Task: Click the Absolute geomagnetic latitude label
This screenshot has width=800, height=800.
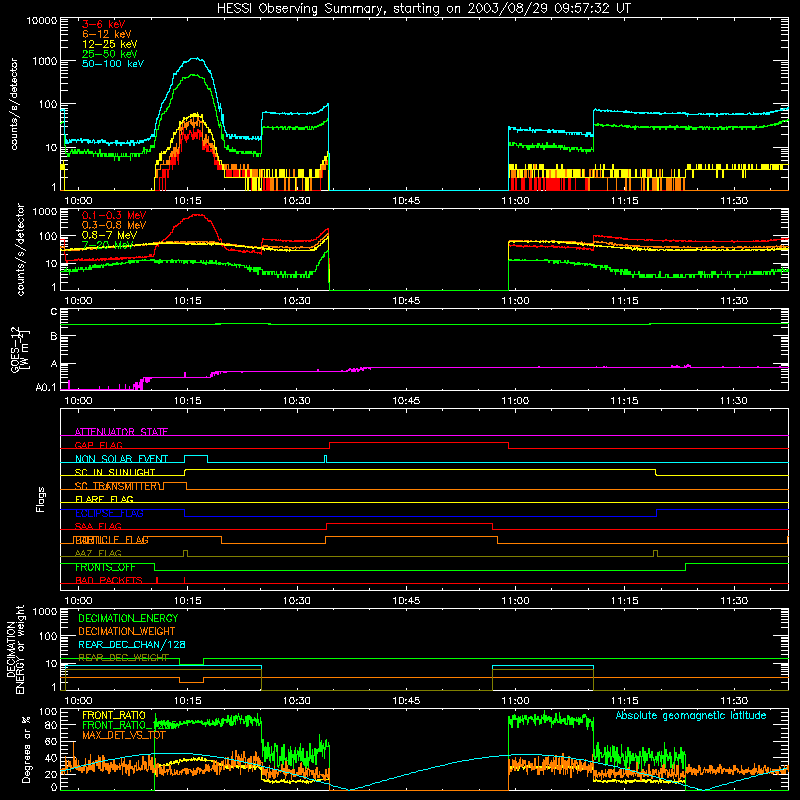Action: click(x=691, y=716)
